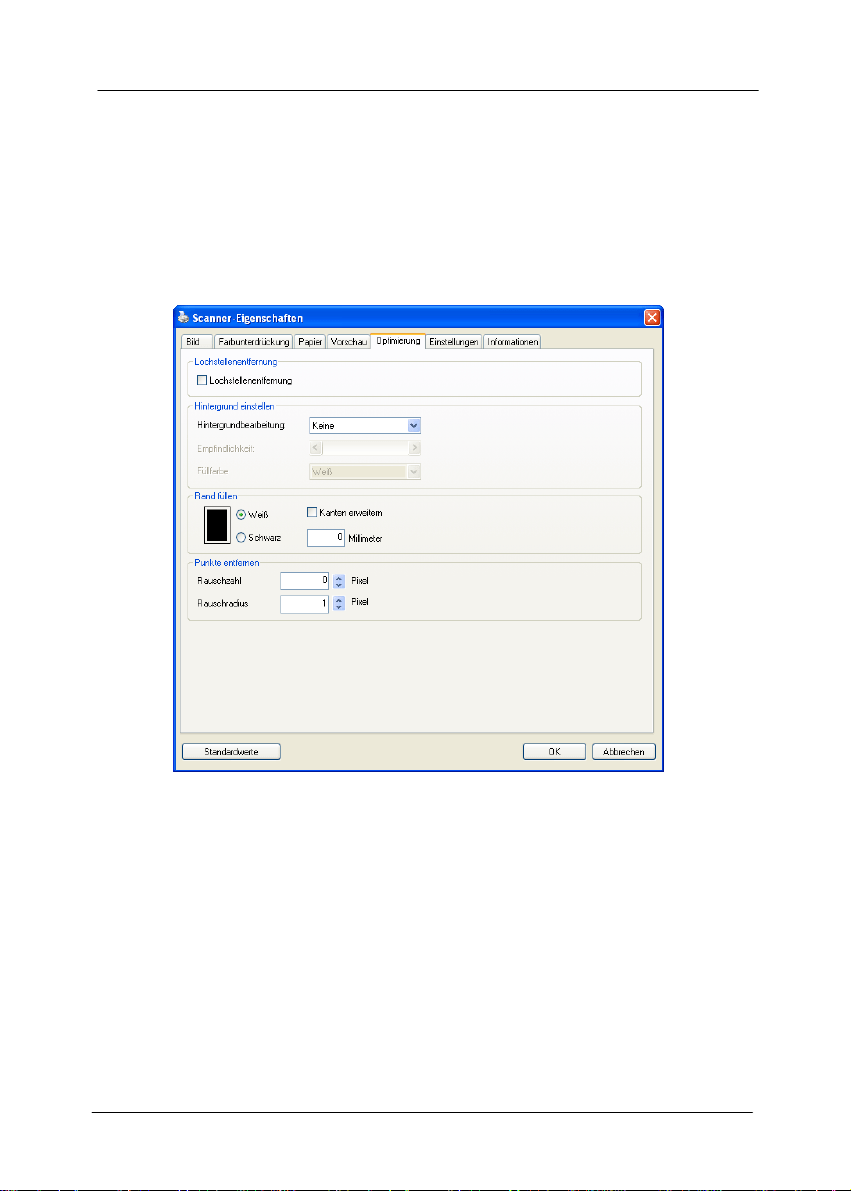
Task: Increase Rauschzahl with the up arrow
Action: pos(339,577)
